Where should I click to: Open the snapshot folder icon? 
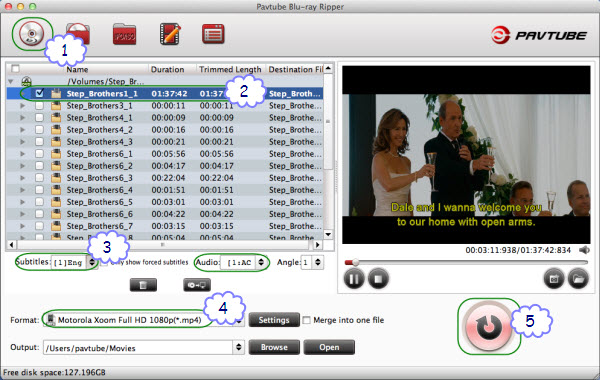pos(578,279)
